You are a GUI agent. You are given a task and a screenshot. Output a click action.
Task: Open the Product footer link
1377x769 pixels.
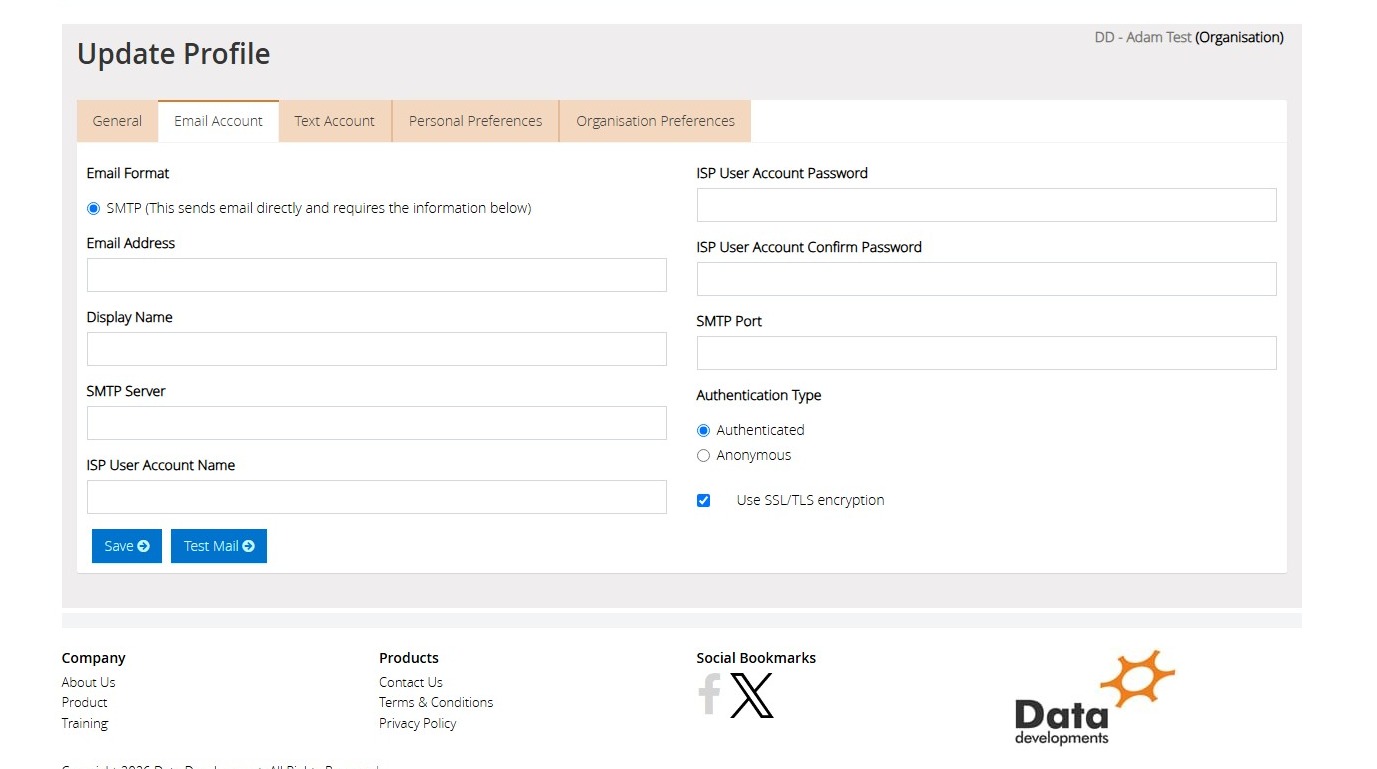click(x=84, y=702)
